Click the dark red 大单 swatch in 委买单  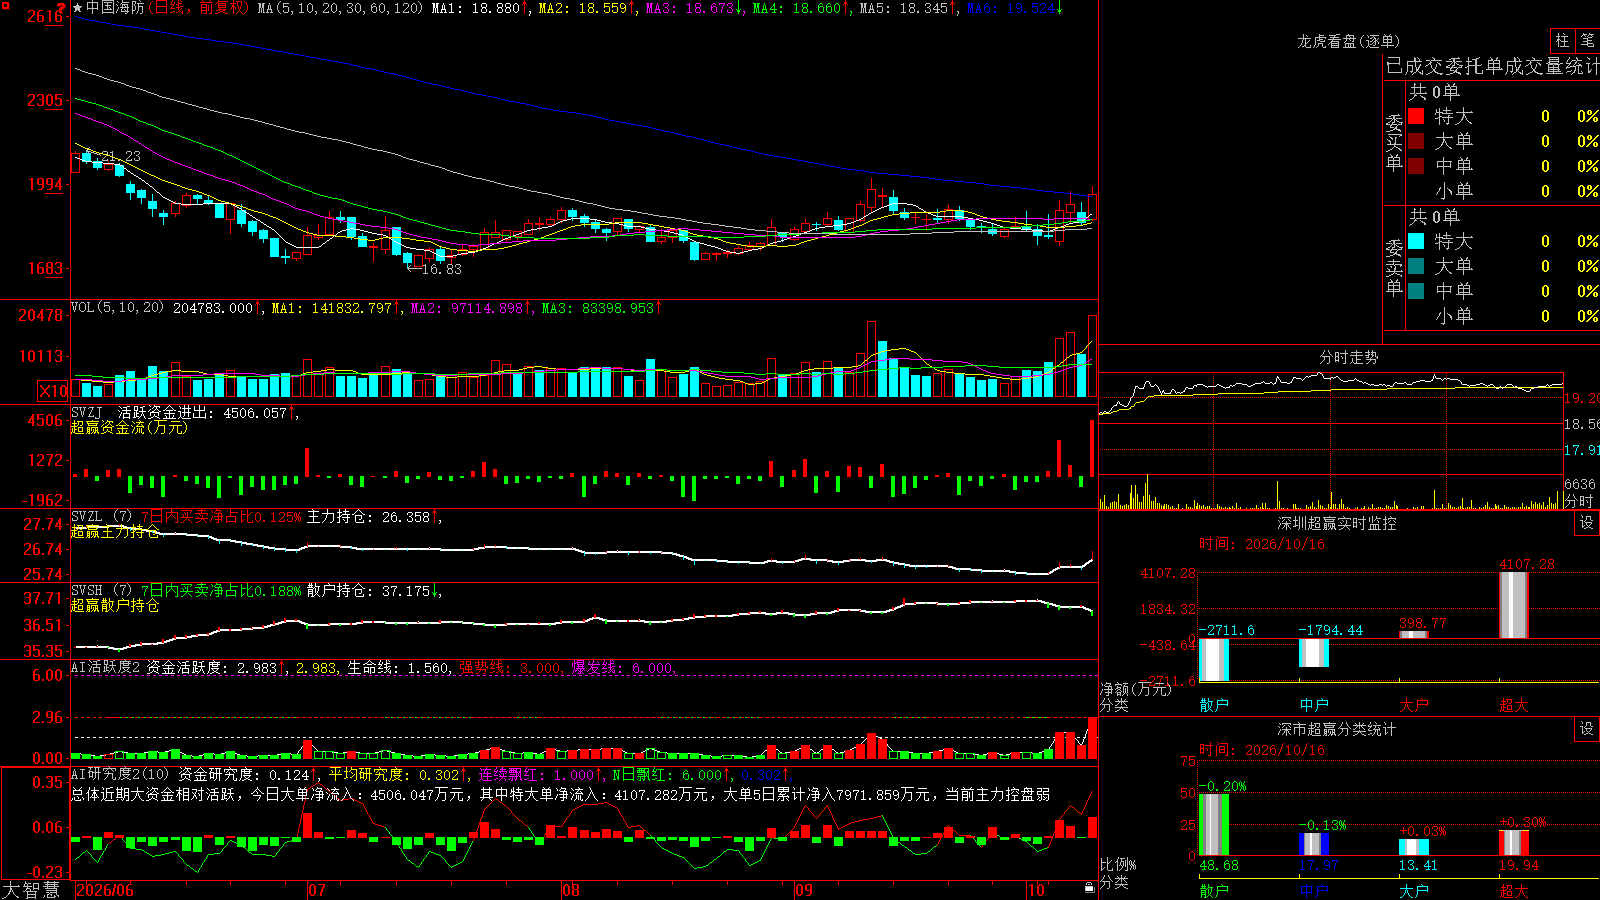(1416, 141)
